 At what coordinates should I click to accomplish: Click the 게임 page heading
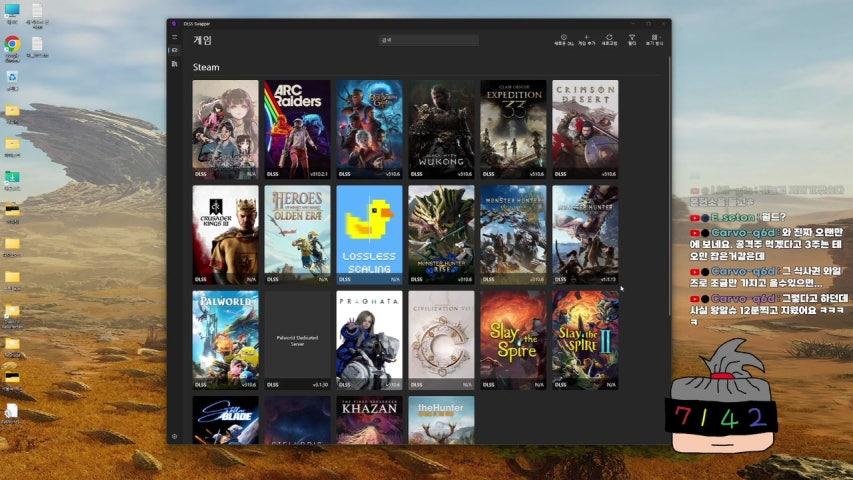[x=202, y=40]
